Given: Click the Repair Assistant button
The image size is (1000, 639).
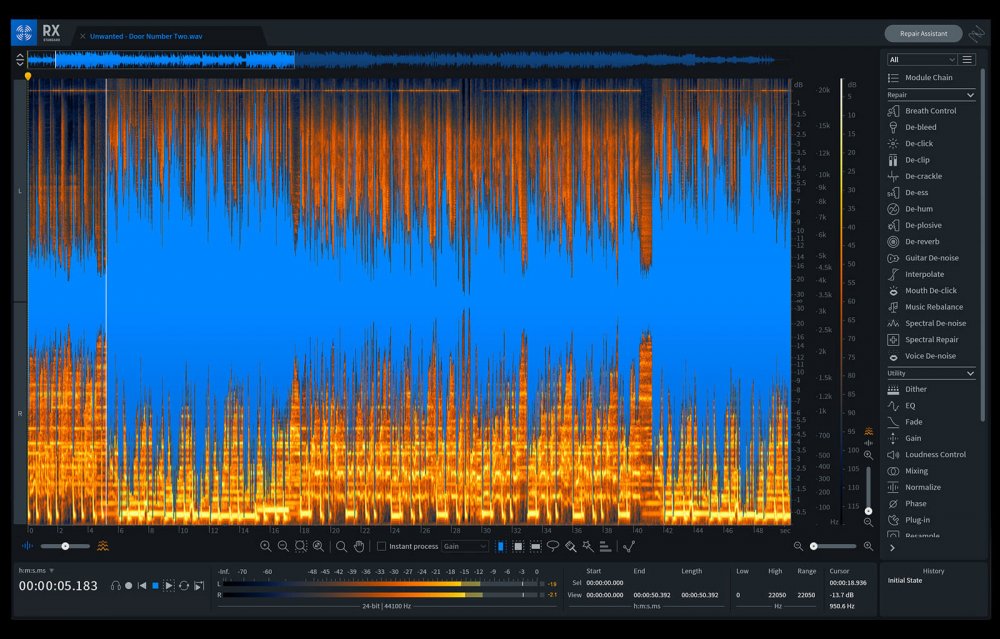Looking at the screenshot, I should coord(923,33).
